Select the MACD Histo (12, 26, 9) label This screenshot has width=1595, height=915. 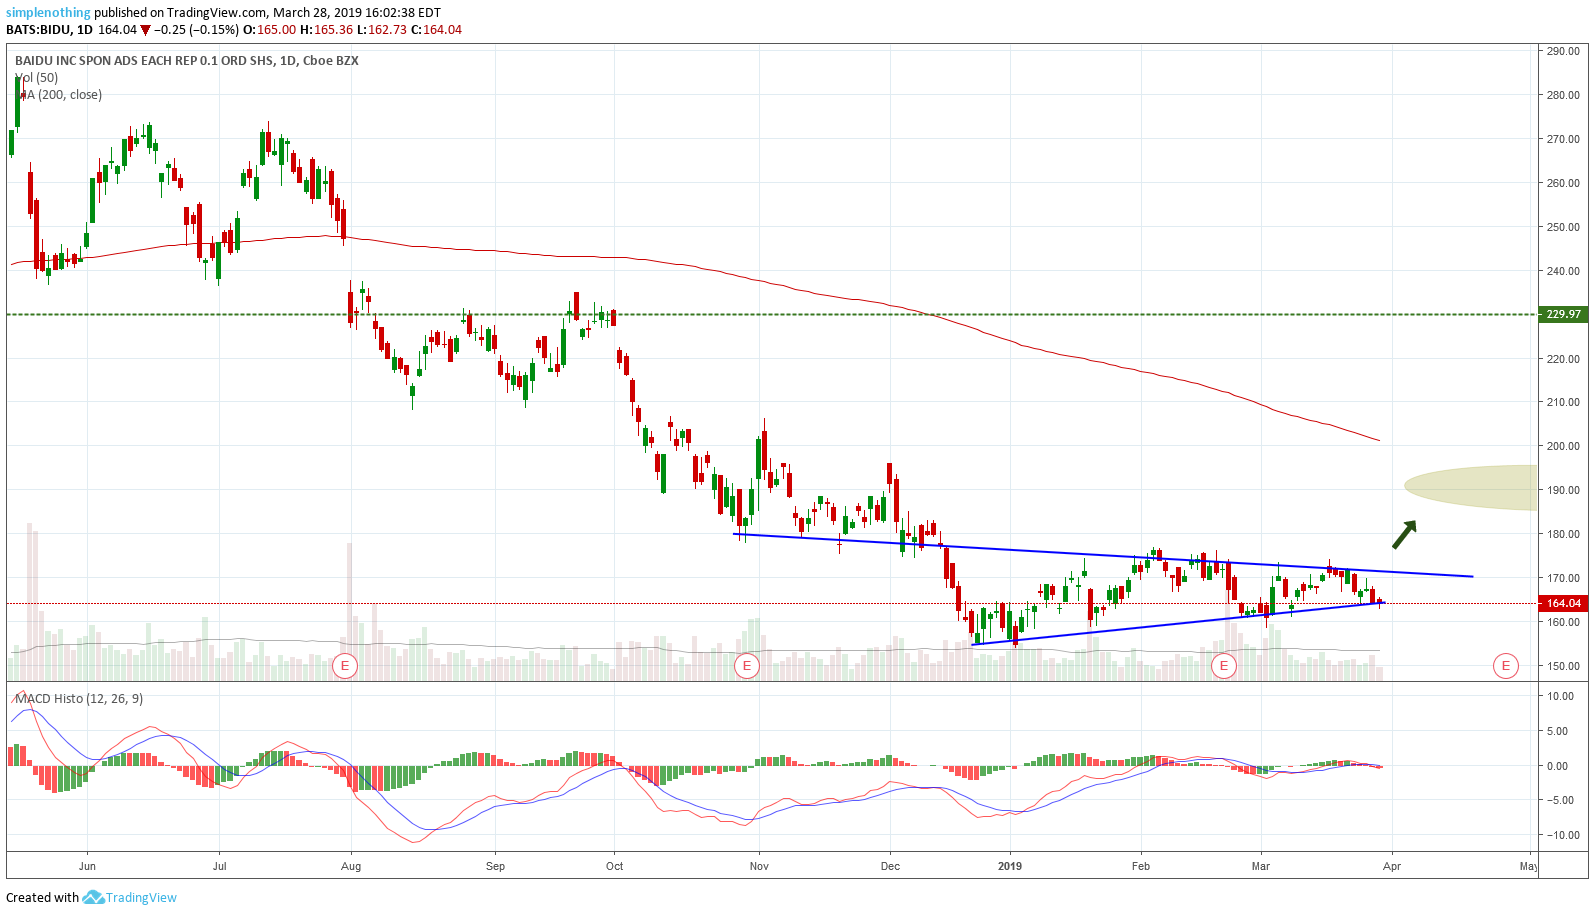click(79, 699)
